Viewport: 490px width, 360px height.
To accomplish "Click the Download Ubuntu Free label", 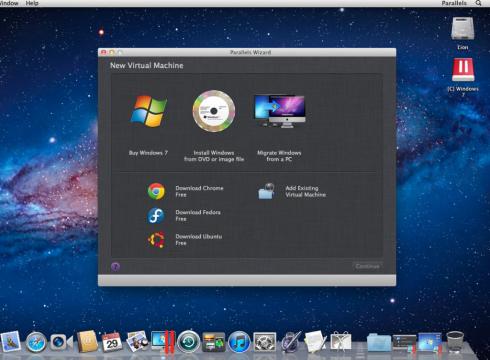I will (199, 240).
